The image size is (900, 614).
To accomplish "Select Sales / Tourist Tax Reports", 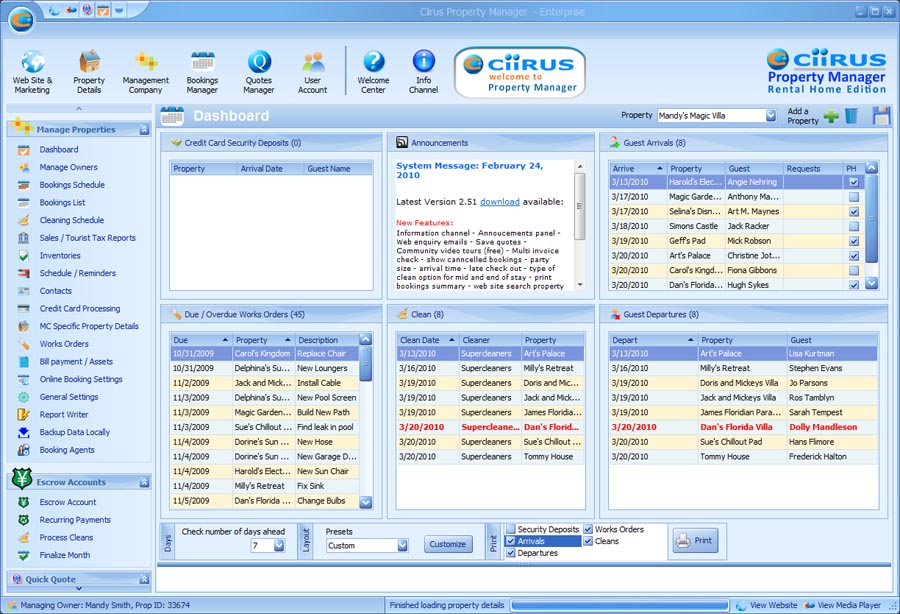I will (88, 238).
